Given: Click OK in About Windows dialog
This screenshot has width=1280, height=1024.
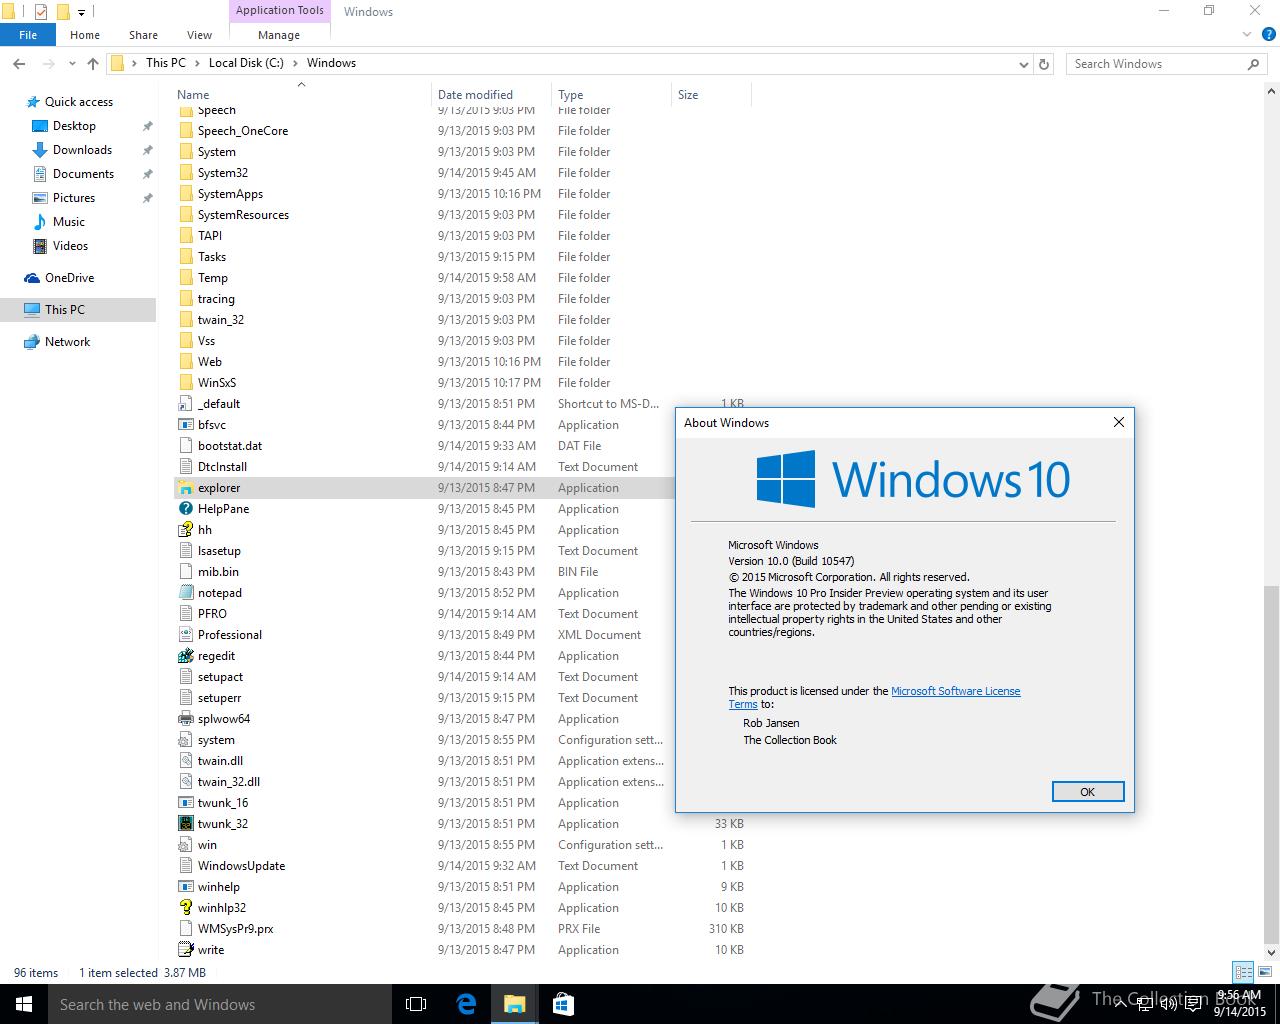Looking at the screenshot, I should (1088, 792).
